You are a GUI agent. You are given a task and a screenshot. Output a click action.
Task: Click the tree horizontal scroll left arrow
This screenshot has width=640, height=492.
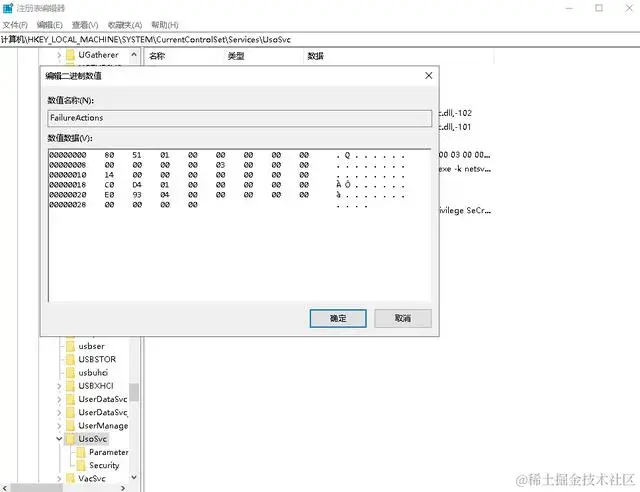[x=4, y=488]
